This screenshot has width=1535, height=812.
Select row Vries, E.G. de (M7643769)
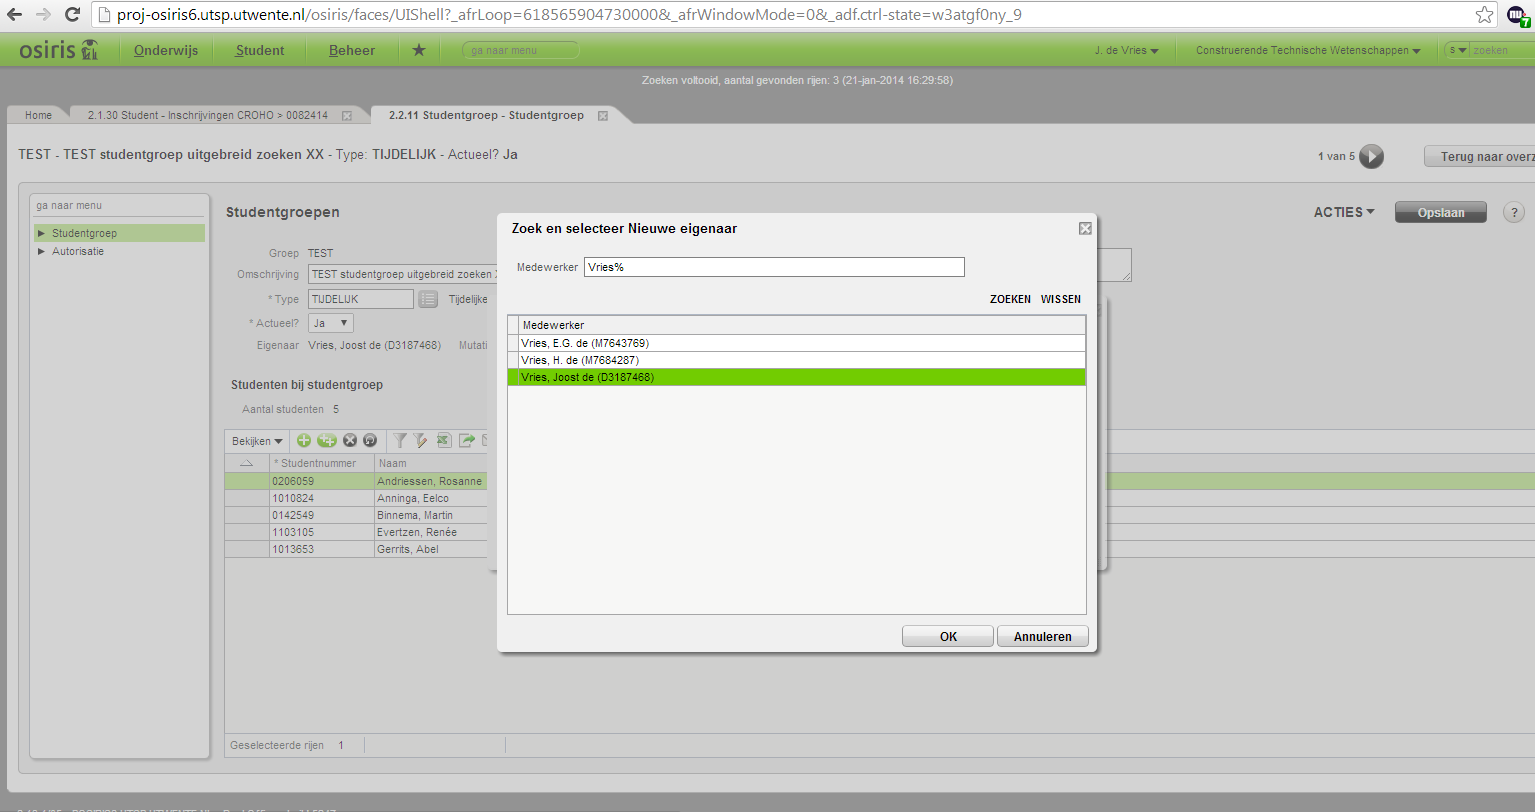coord(796,343)
